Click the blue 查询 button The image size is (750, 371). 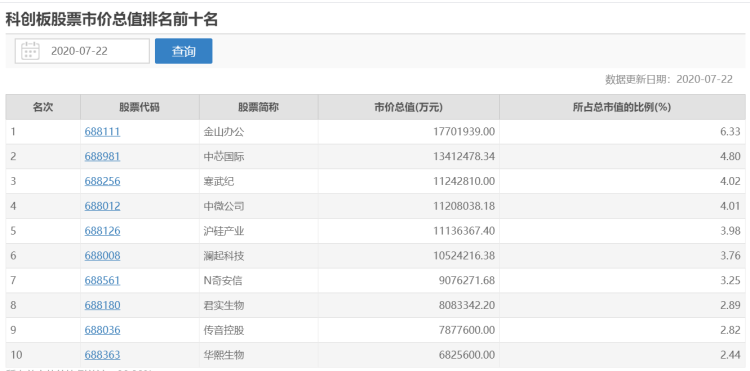[184, 51]
